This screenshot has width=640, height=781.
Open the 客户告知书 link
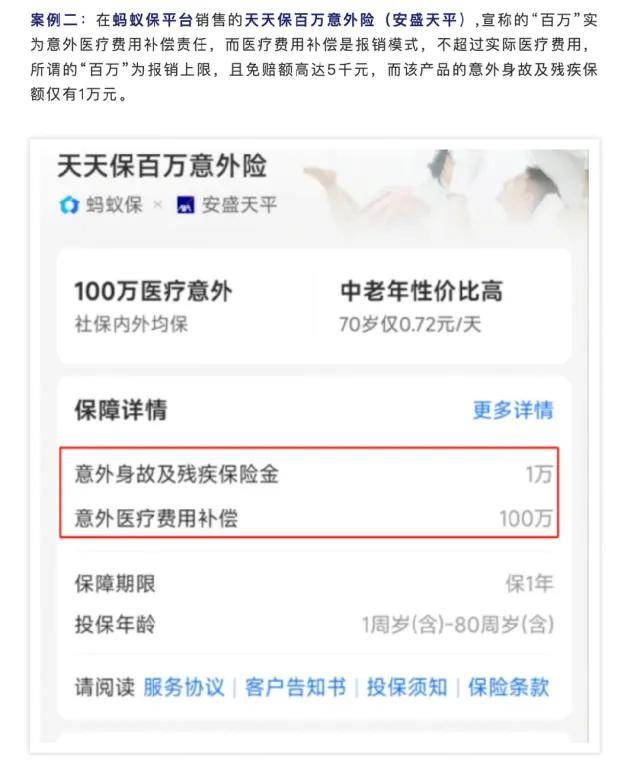[295, 687]
